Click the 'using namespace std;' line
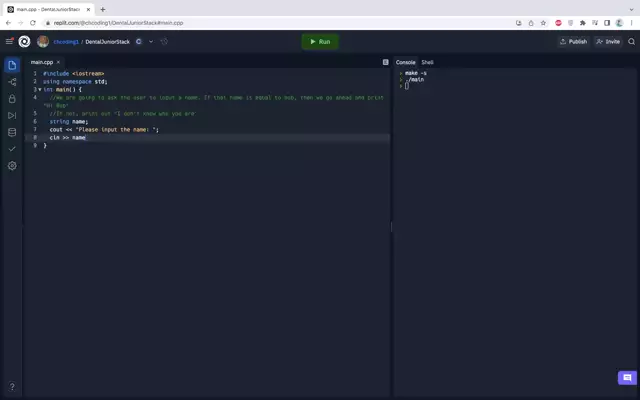This screenshot has height=400, width=640. 75,82
